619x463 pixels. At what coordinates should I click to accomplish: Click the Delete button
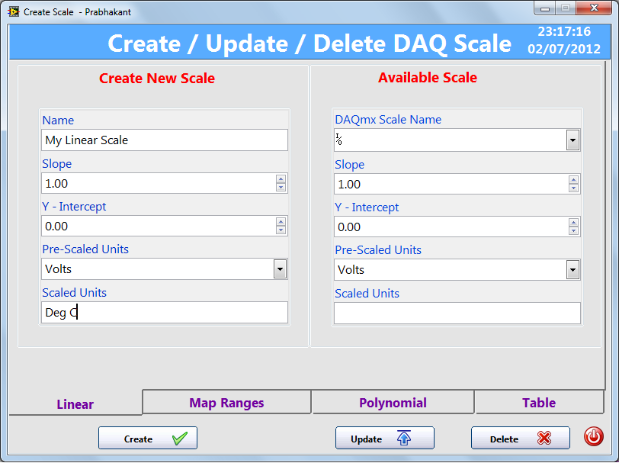tap(520, 438)
